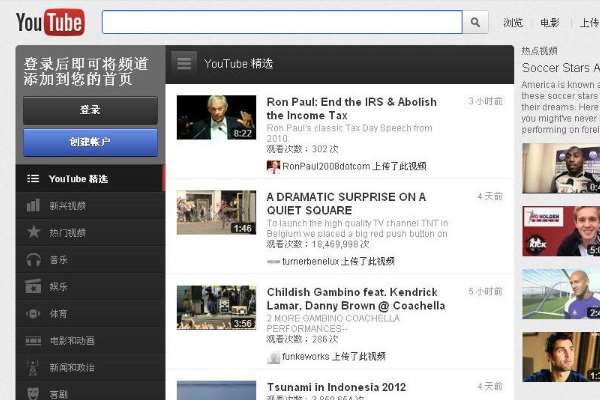Click the YouTube 精选 list icon in sidebar
Viewport: 600px width, 400px height.
click(33, 178)
